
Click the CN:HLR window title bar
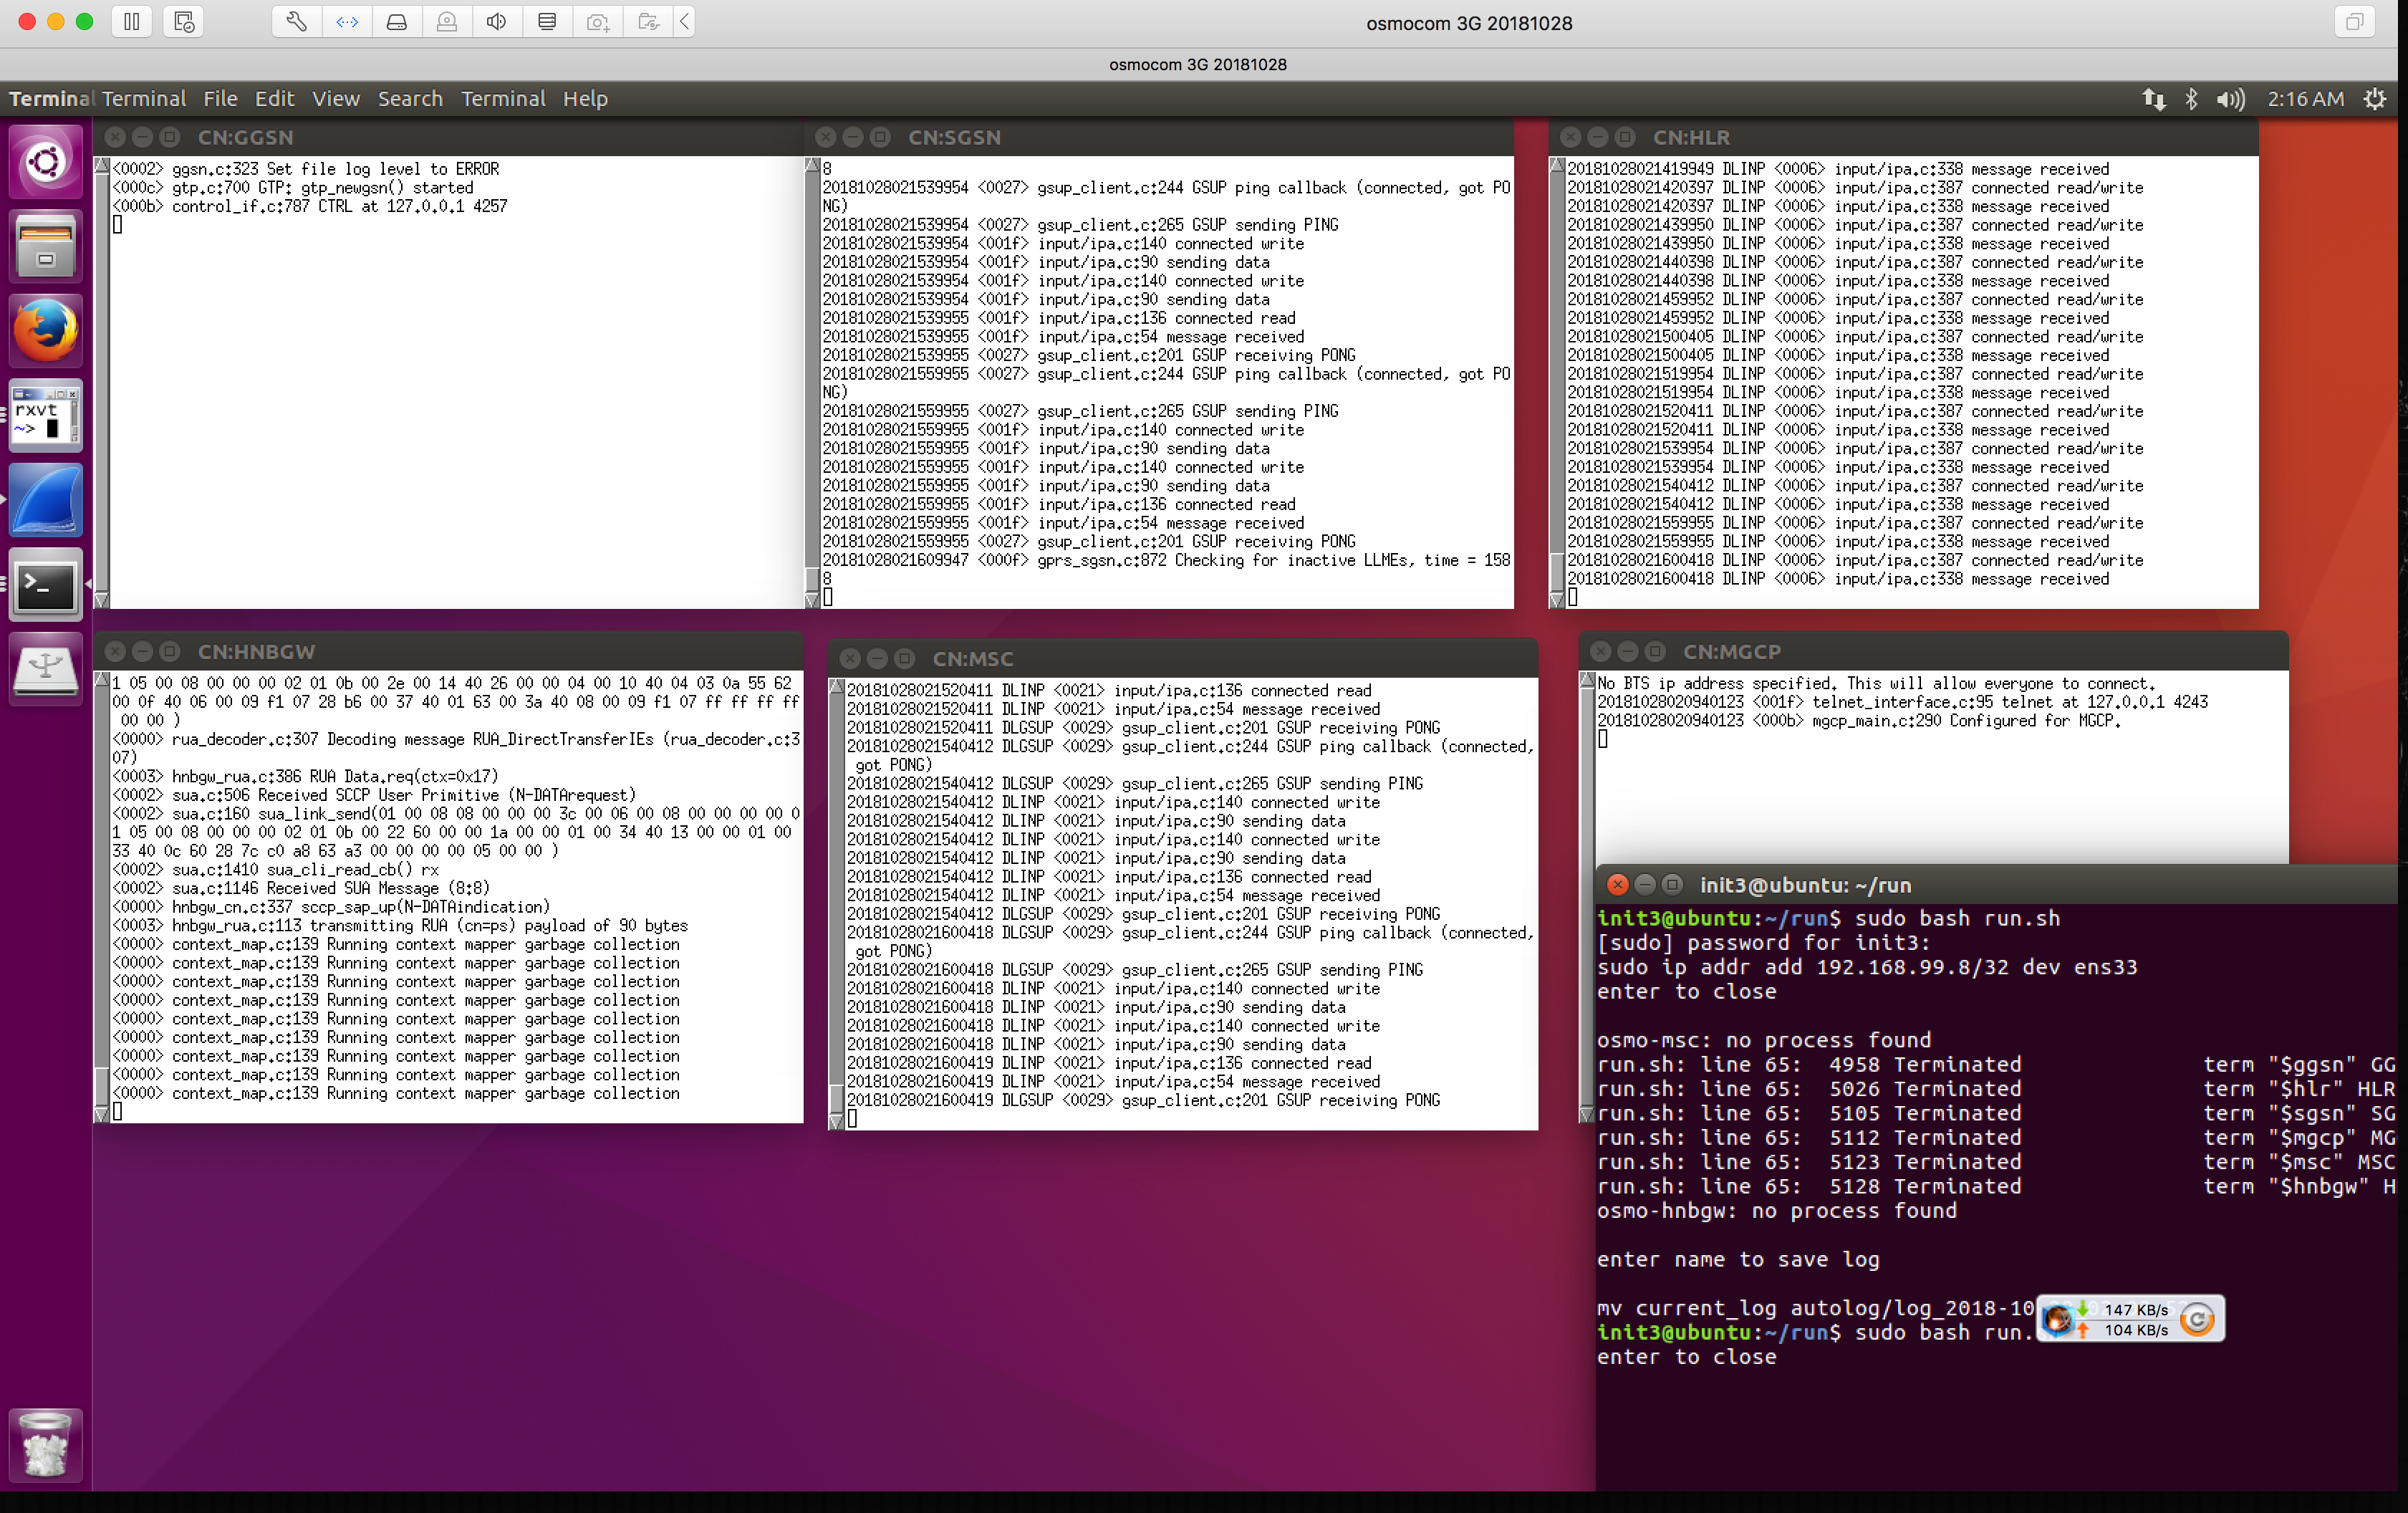pos(1900,137)
